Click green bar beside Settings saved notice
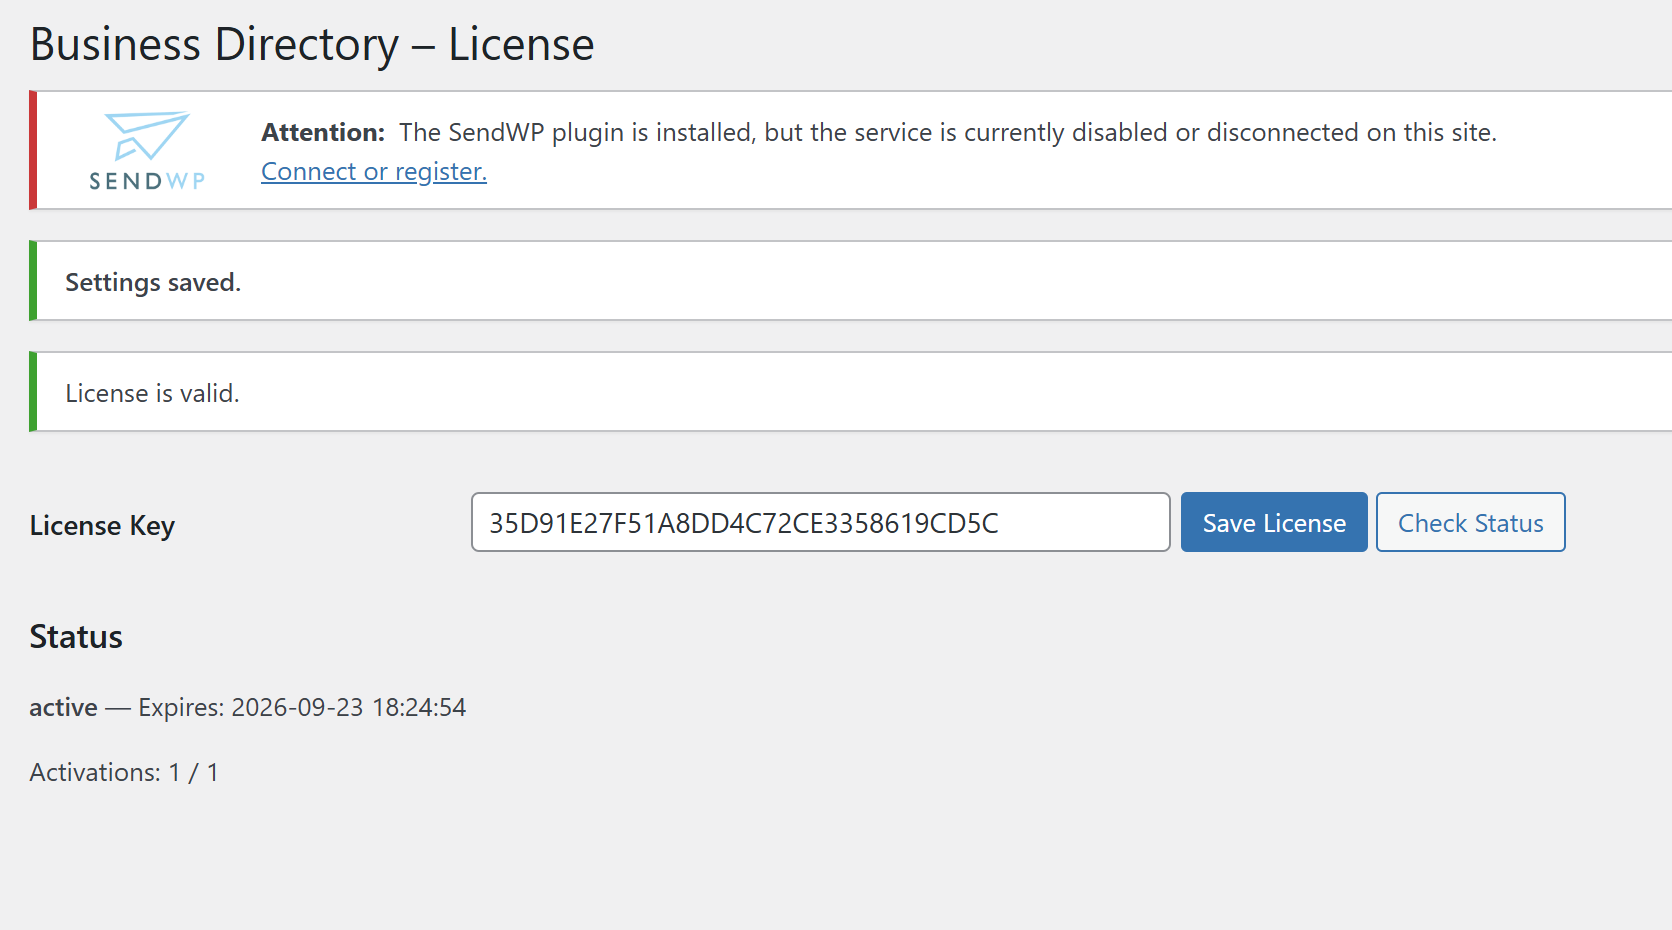Image resolution: width=1672 pixels, height=930 pixels. pos(33,281)
